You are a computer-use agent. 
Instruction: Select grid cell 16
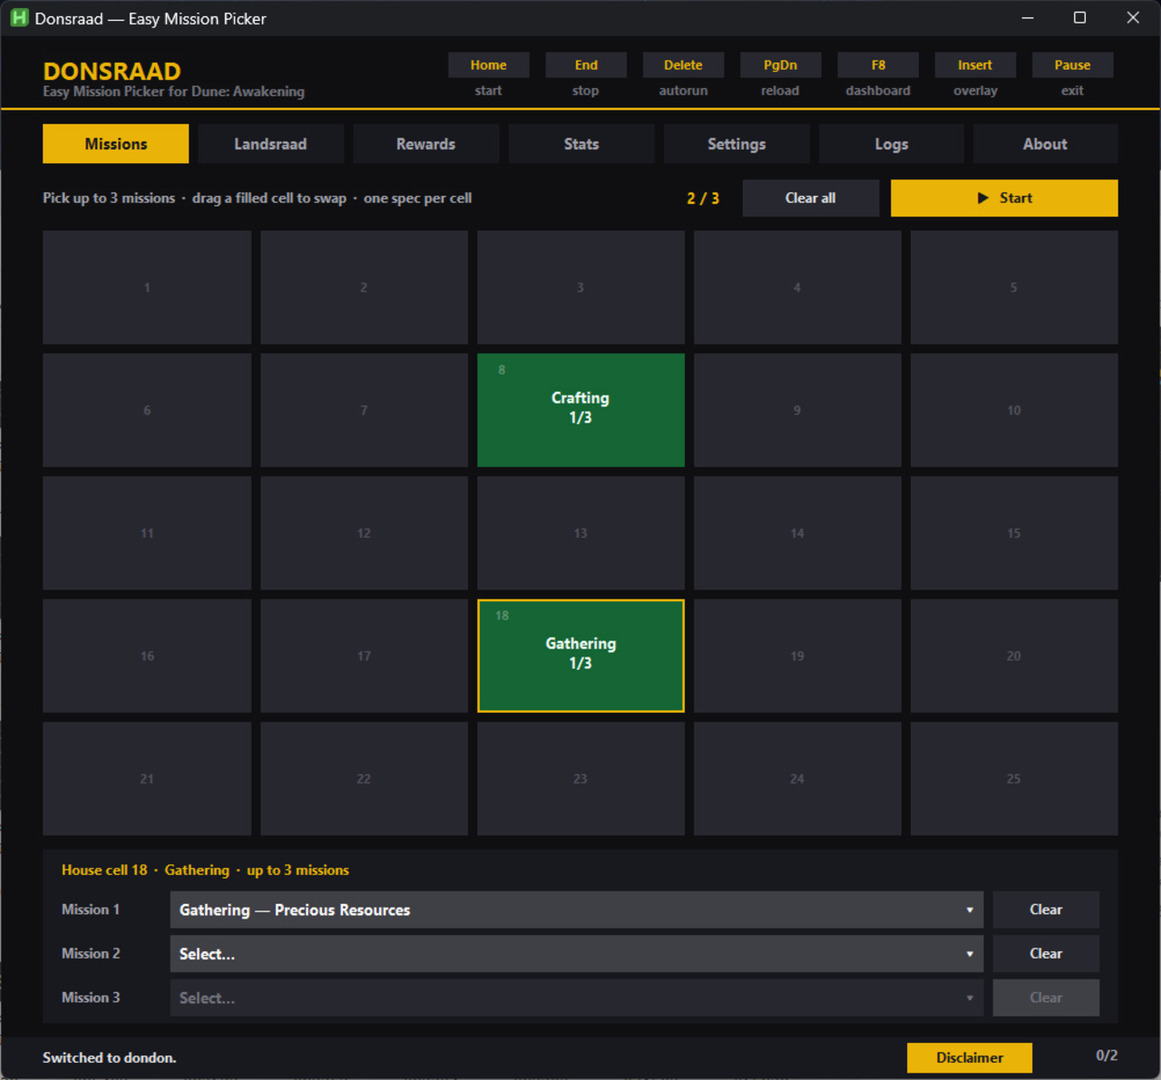(147, 656)
